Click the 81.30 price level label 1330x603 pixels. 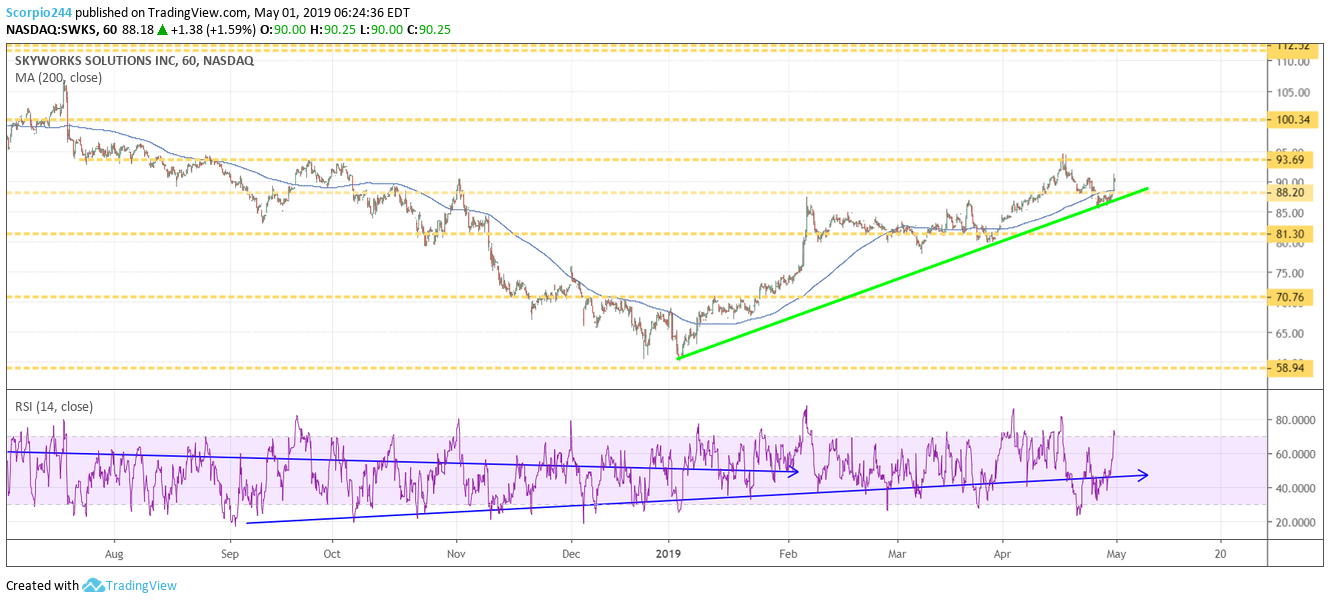1290,234
